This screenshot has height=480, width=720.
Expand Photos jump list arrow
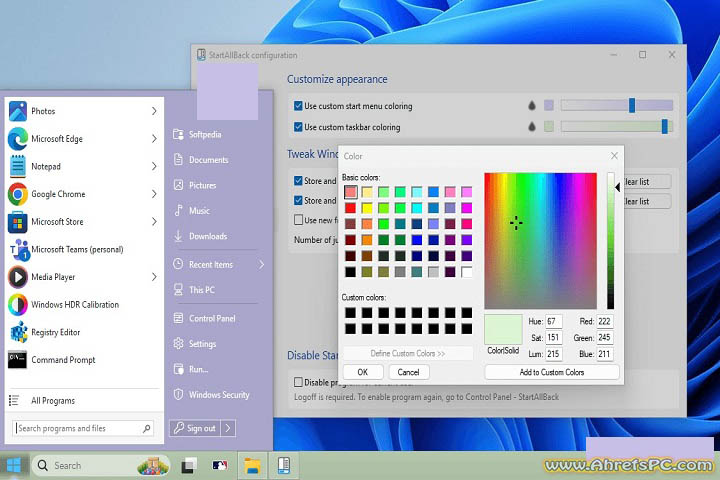pos(154,111)
